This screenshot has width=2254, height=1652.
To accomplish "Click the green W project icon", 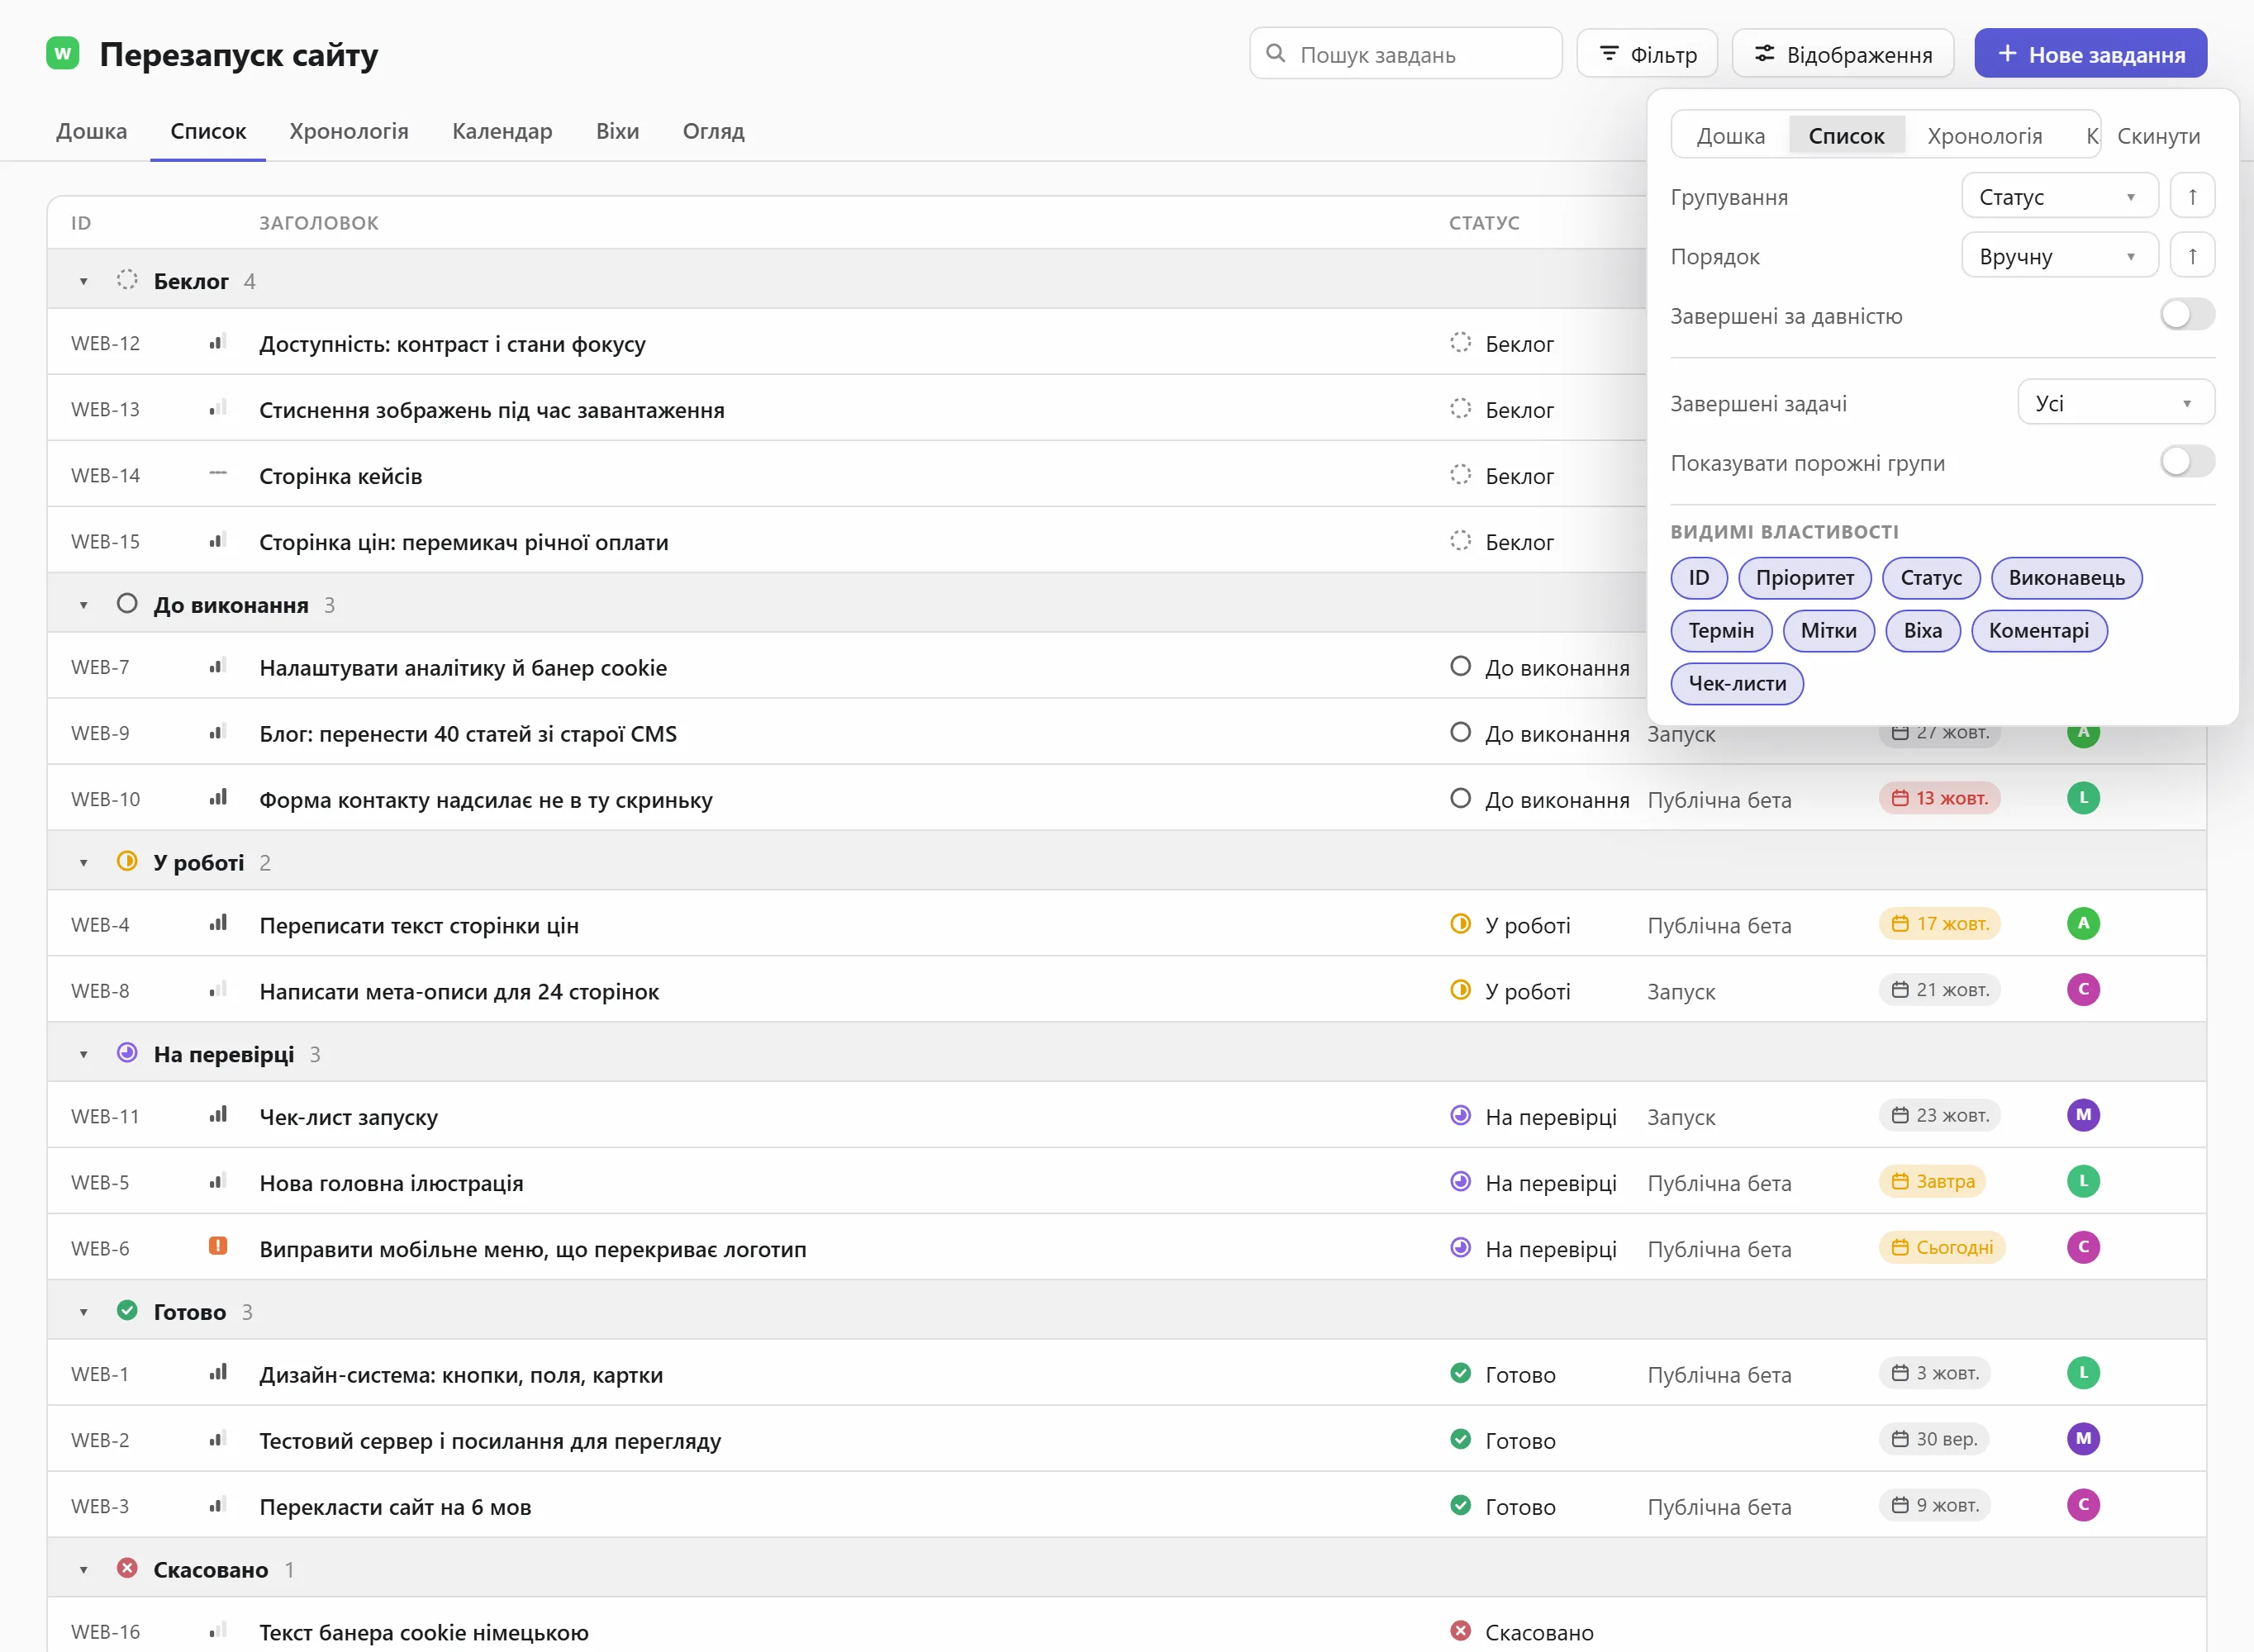I will click(63, 53).
